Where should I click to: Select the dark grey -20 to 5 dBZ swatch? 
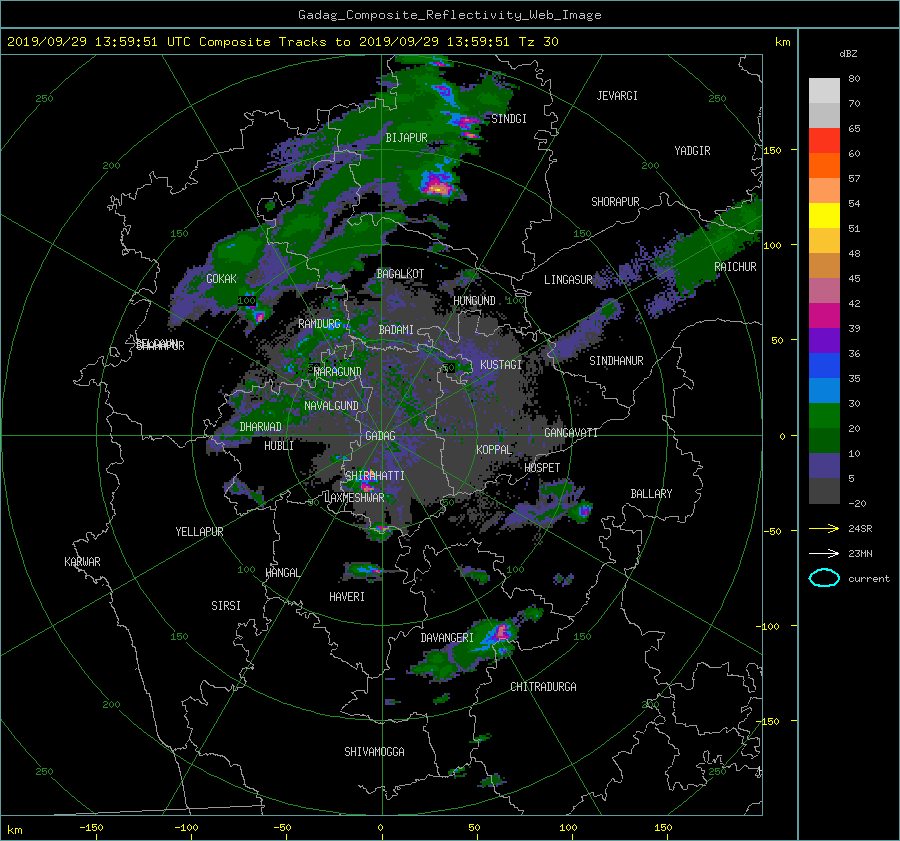[824, 491]
